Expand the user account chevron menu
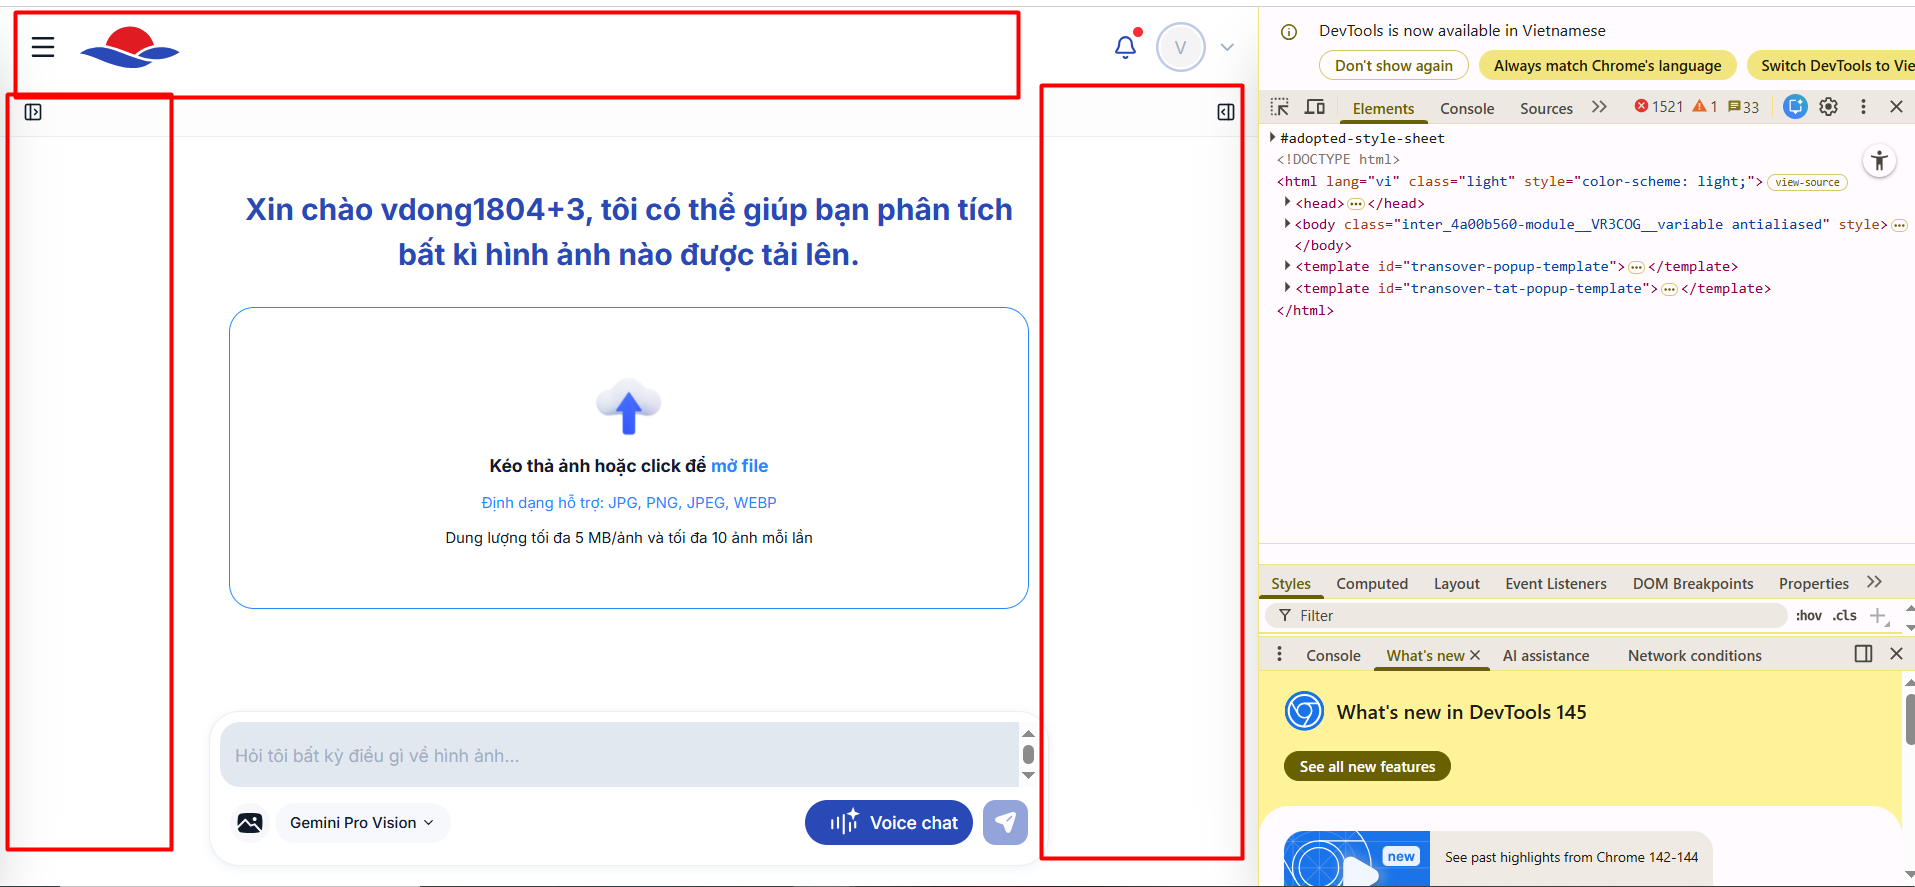The height and width of the screenshot is (887, 1915). [x=1227, y=47]
